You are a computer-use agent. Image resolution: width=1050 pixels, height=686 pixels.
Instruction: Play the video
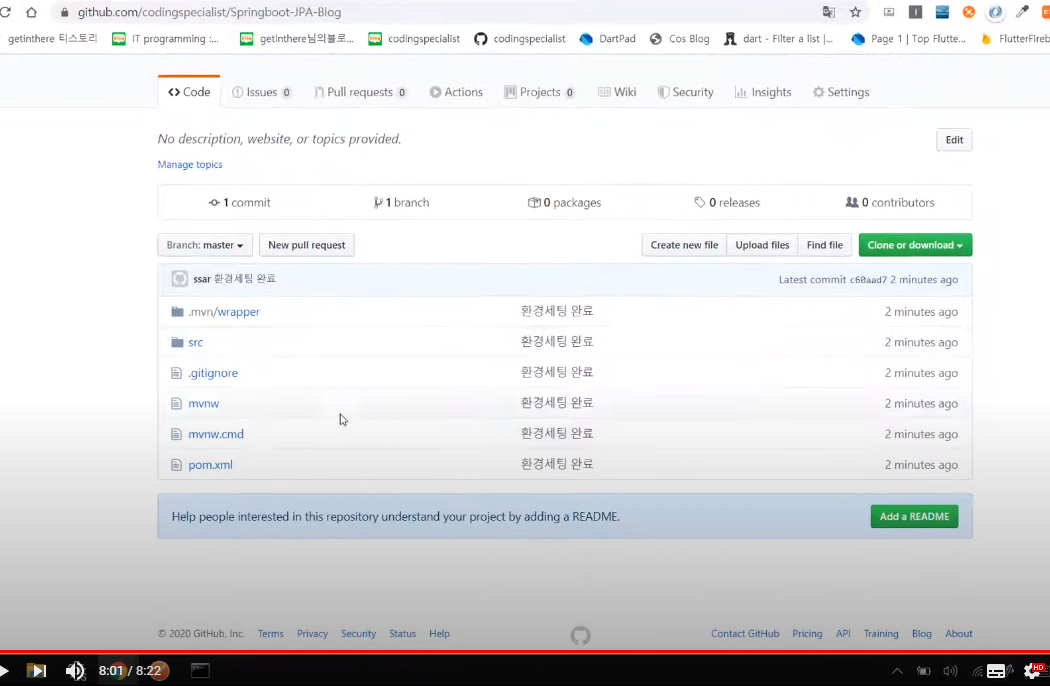4,671
